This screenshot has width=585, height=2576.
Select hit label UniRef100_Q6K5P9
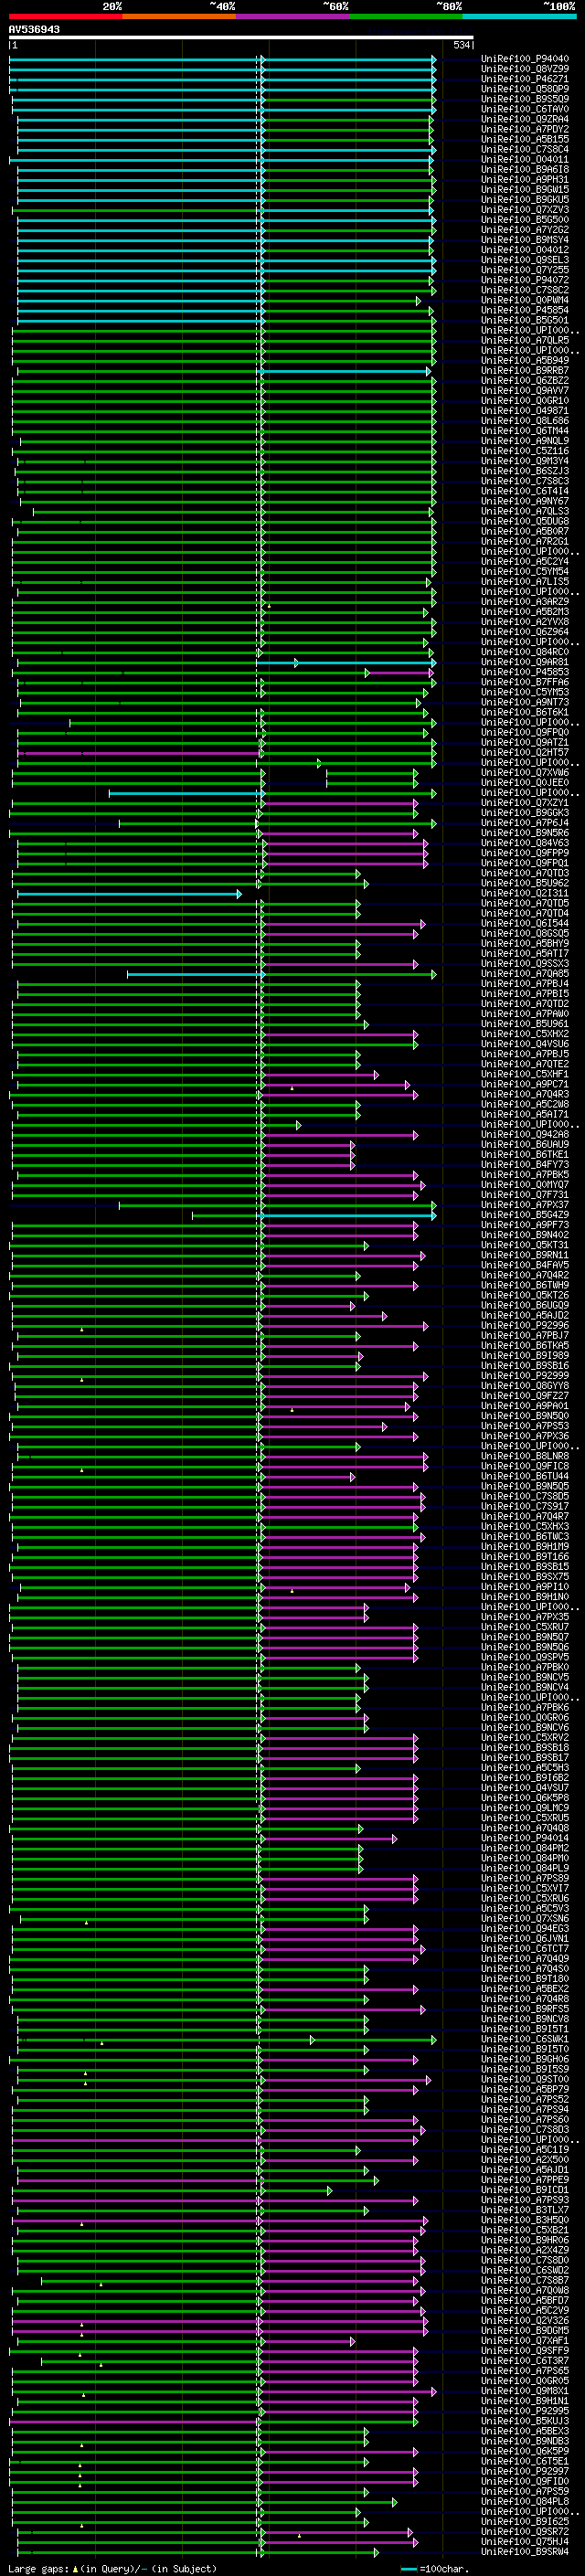(525, 2451)
